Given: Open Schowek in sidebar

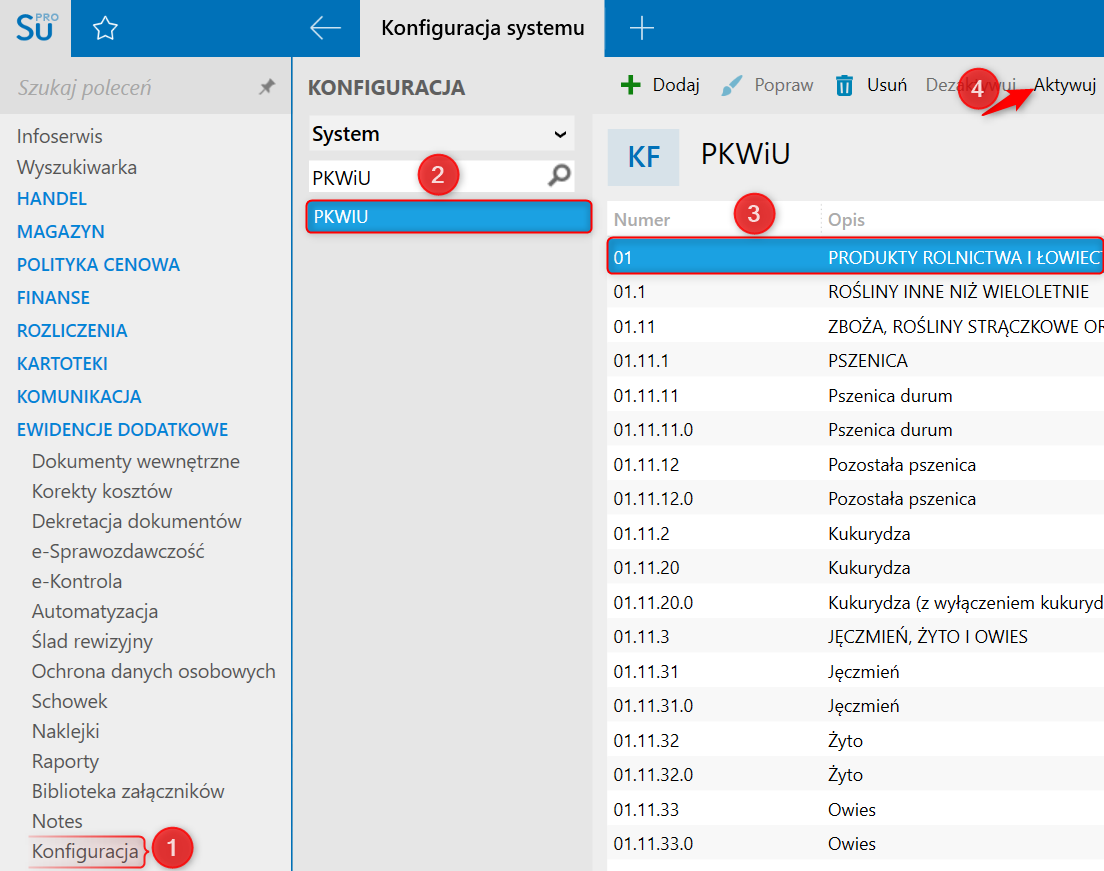Looking at the screenshot, I should 70,701.
